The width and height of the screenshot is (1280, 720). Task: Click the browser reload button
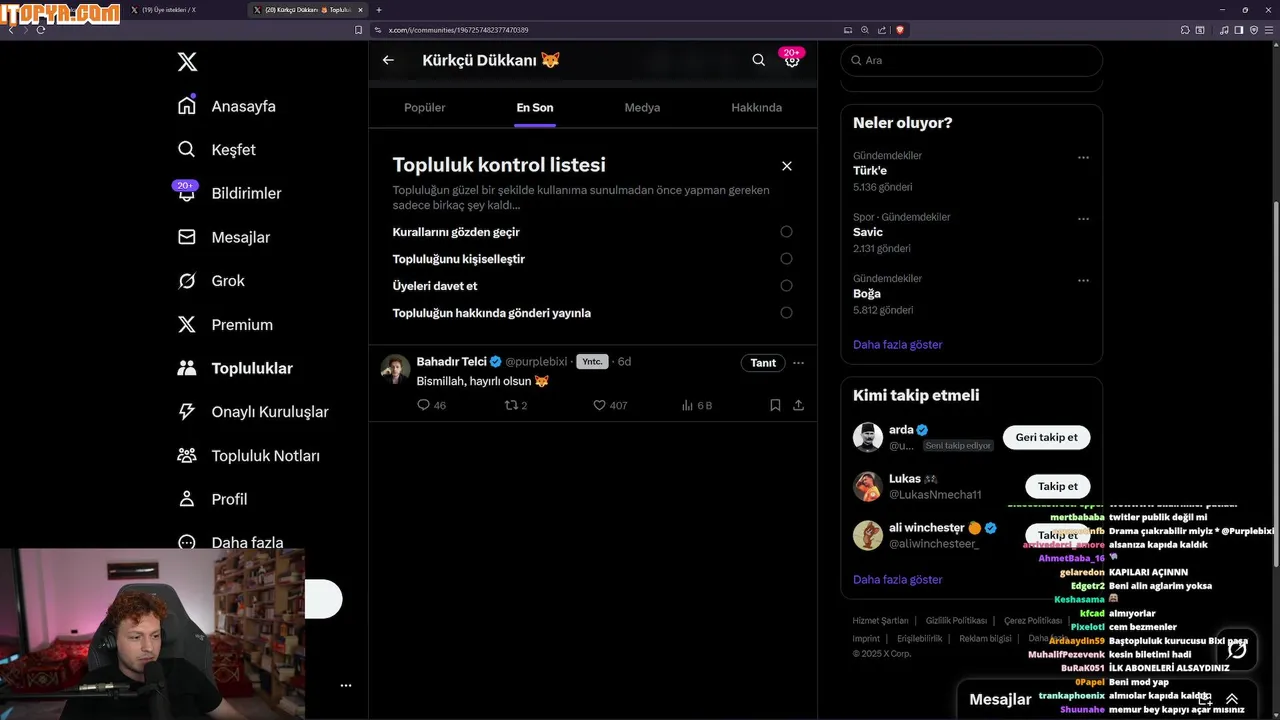point(41,30)
